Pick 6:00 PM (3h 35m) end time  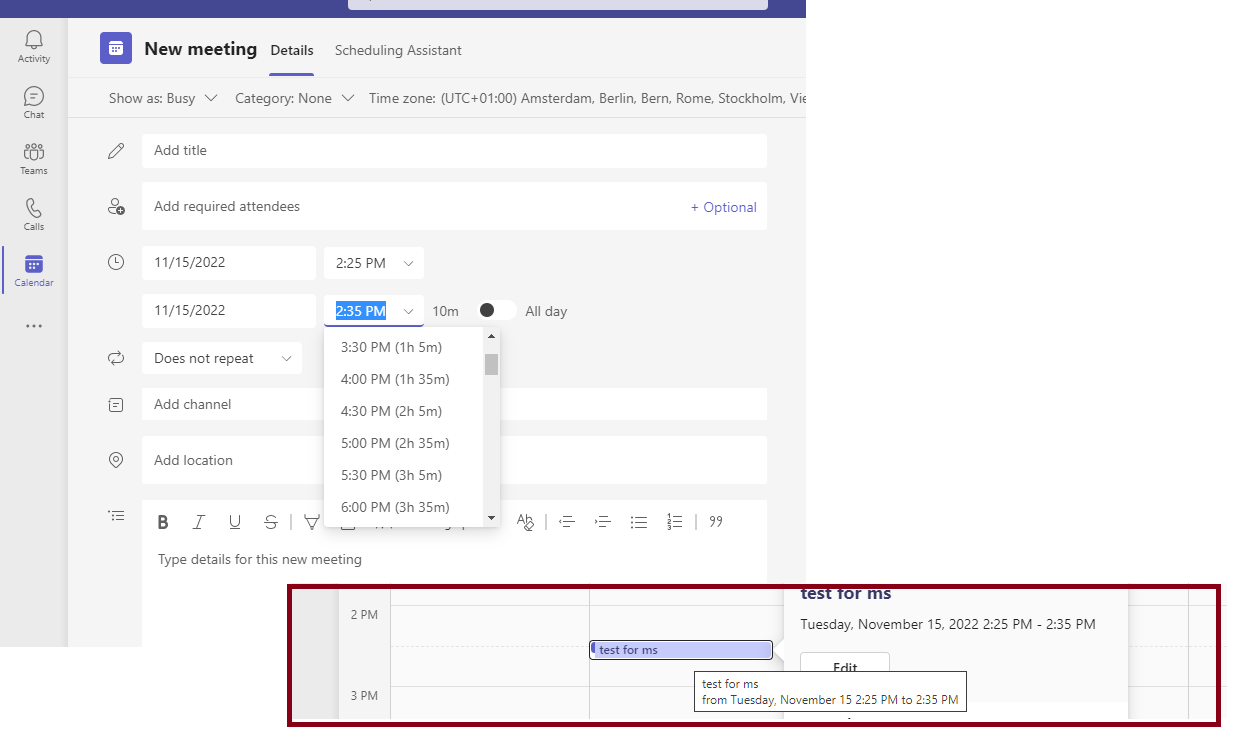pos(404,507)
